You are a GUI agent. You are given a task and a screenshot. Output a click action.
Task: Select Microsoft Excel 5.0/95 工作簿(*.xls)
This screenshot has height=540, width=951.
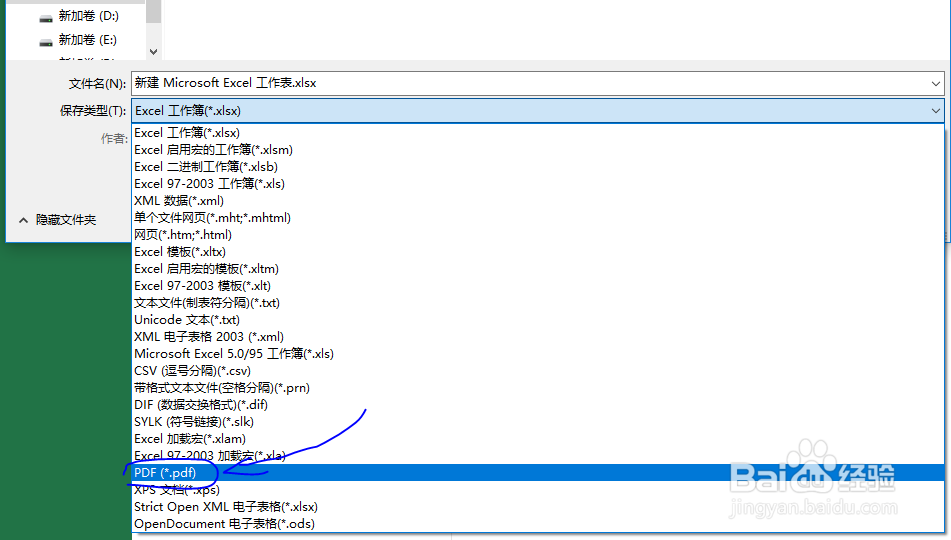(538, 354)
